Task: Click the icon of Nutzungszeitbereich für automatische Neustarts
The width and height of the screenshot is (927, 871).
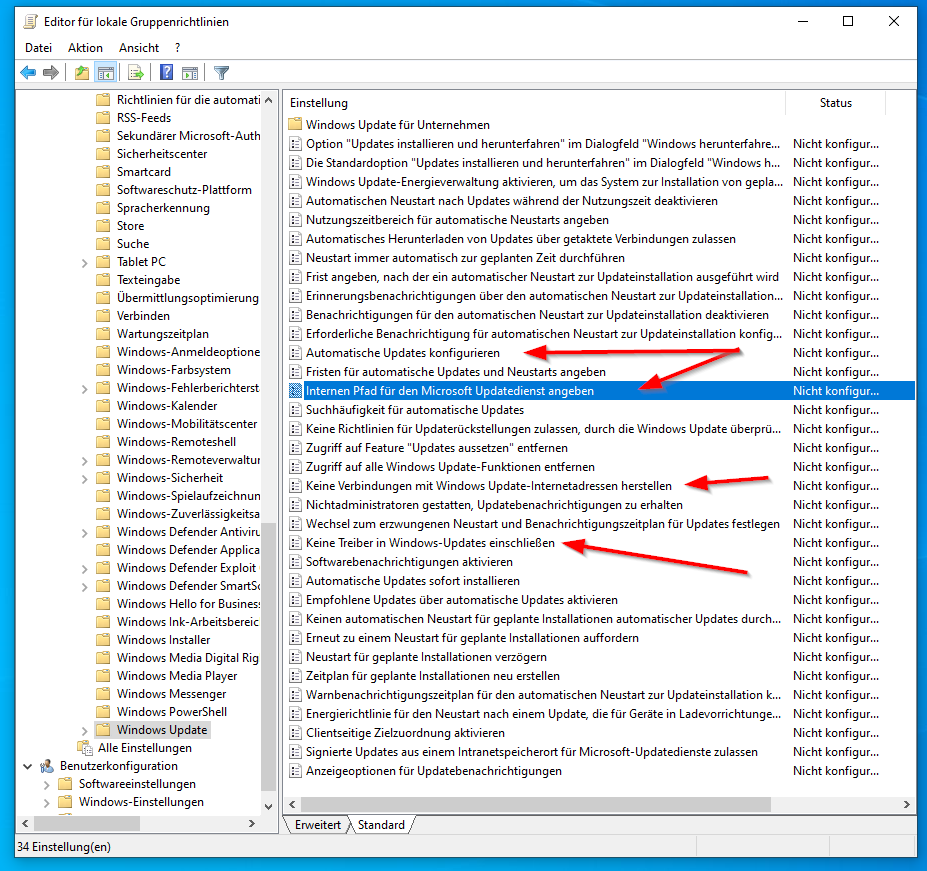Action: click(x=295, y=220)
